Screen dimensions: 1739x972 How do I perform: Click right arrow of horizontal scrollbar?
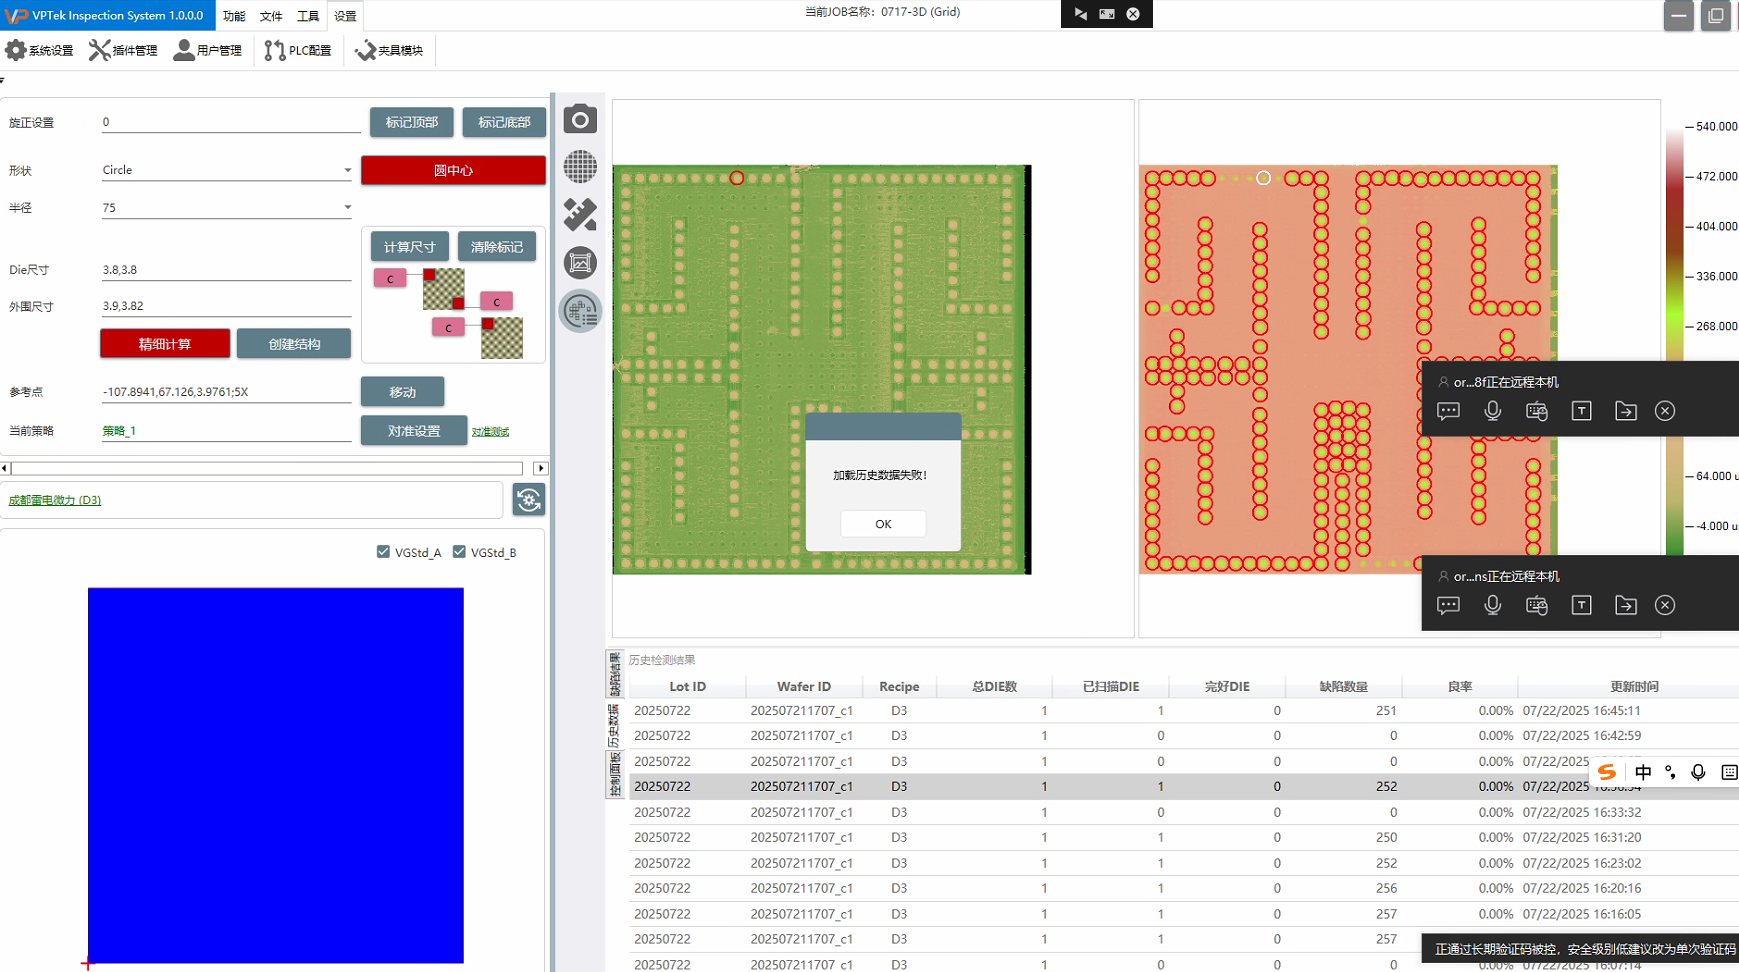[541, 468]
